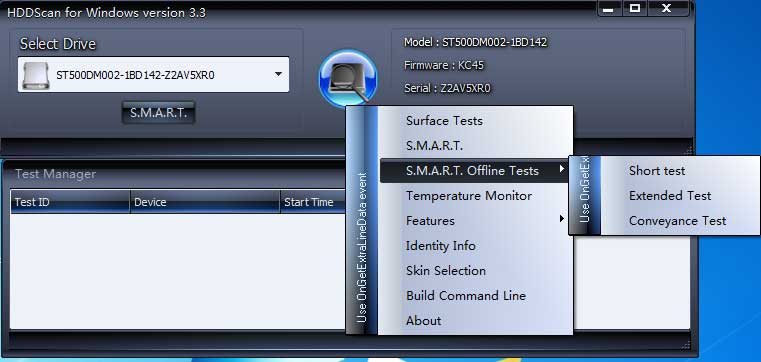Select S.M.A.R.T. entry in the popup menu
The height and width of the screenshot is (362, 761).
click(475, 146)
